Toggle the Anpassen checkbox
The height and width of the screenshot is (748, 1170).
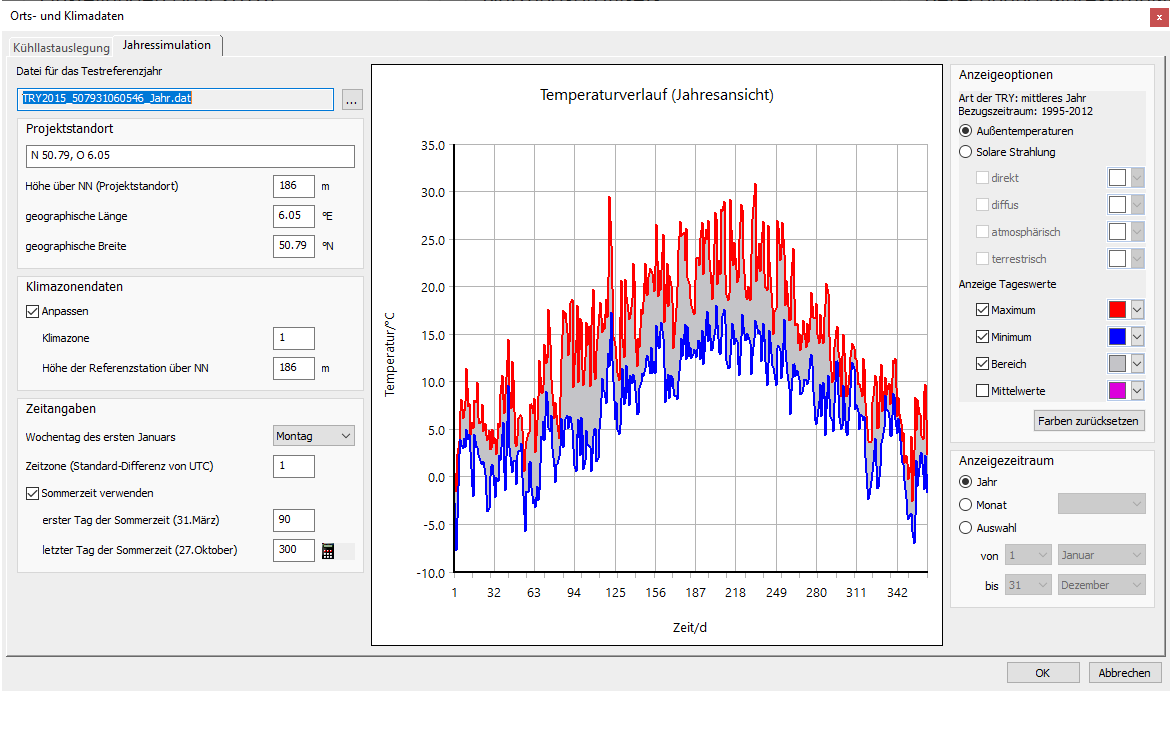pos(32,311)
